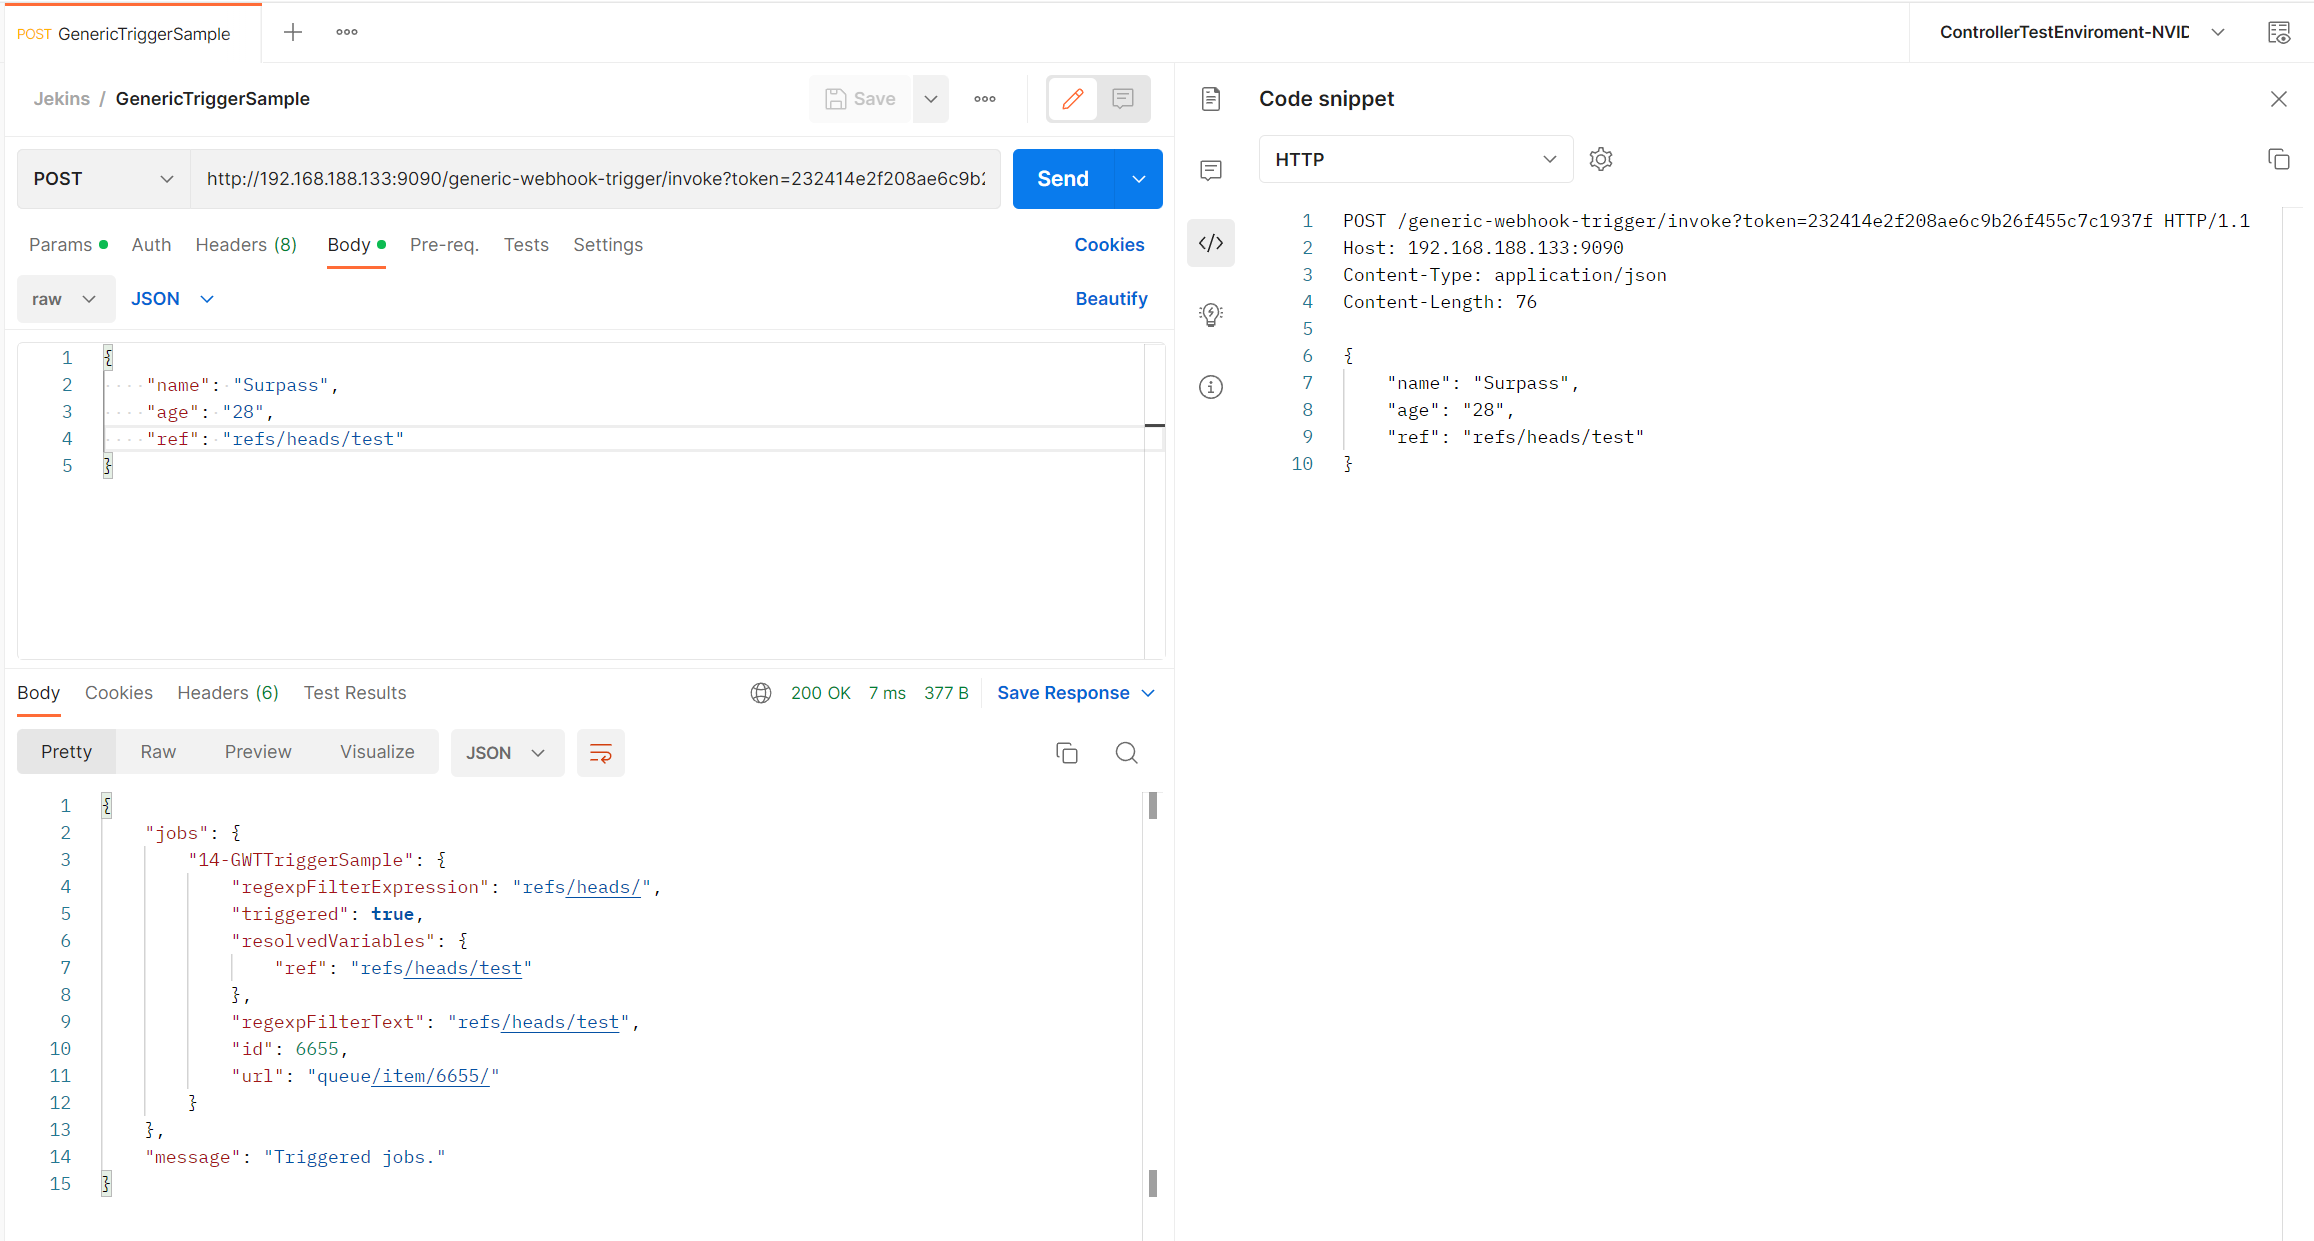Open Save Response dropdown
Screen dimensions: 2314x1241
click(1076, 693)
